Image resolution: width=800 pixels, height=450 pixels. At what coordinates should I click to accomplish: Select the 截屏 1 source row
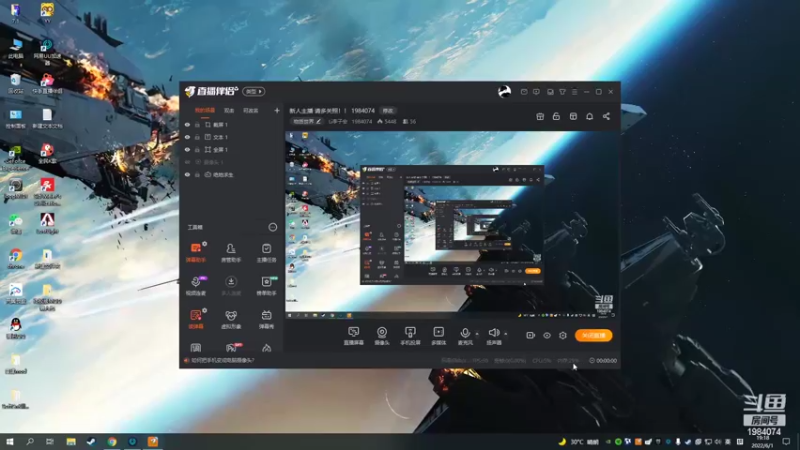[x=232, y=124]
